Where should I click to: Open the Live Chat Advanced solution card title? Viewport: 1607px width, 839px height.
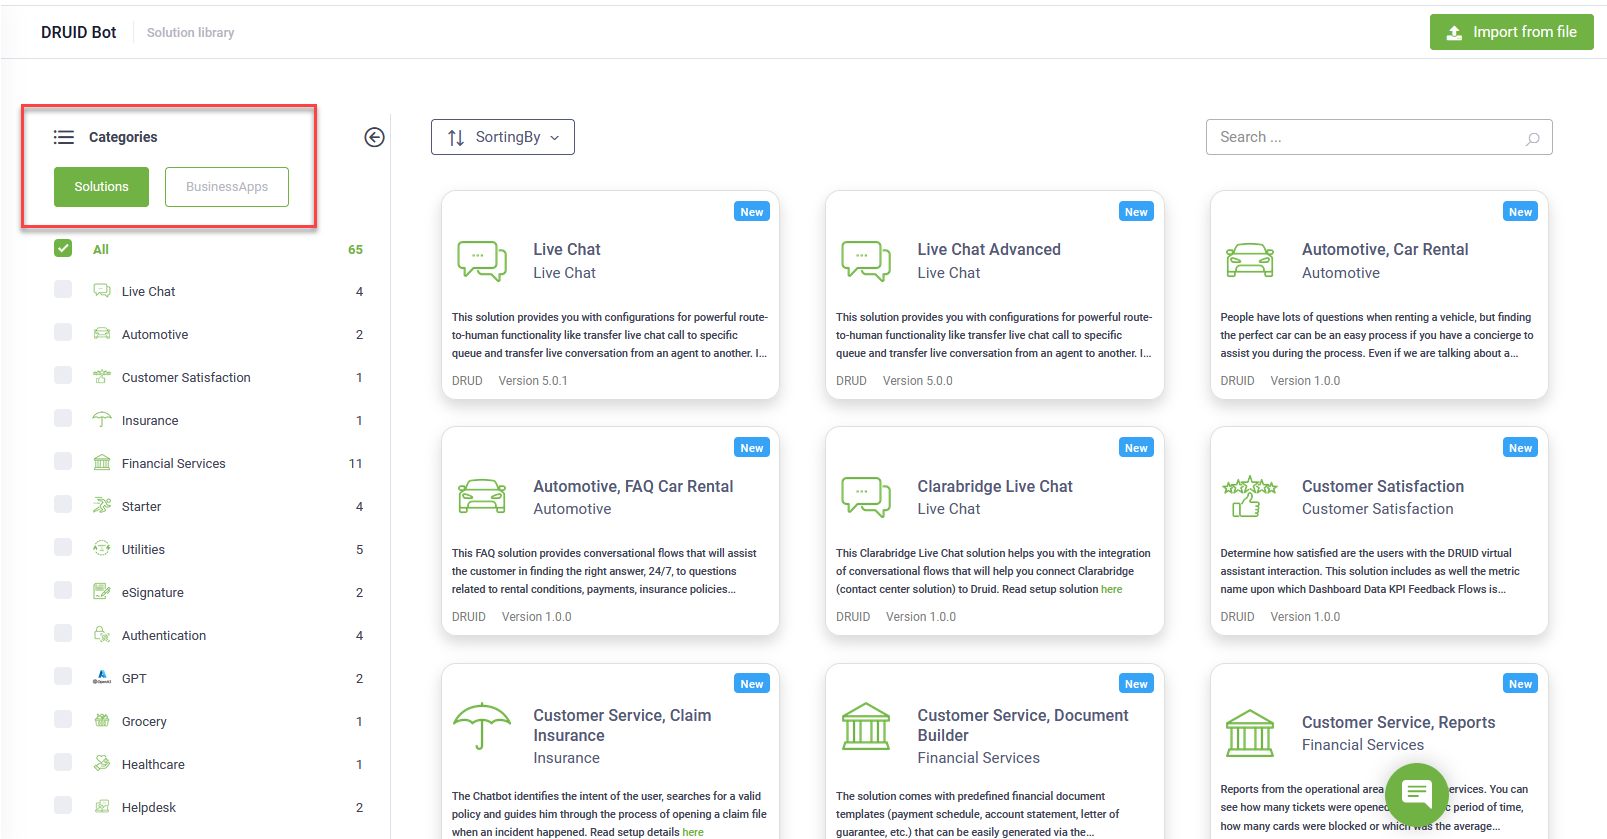click(x=988, y=249)
